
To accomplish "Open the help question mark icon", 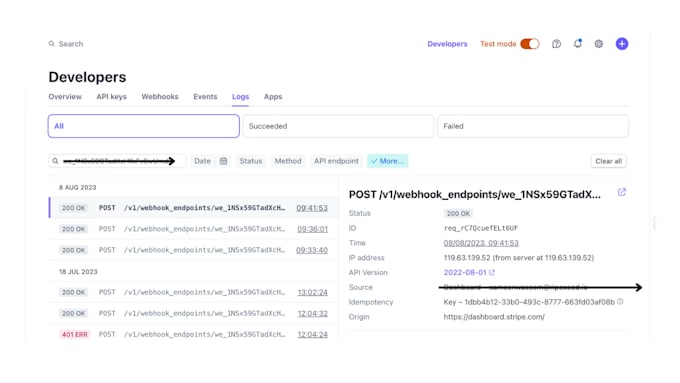I will click(556, 44).
